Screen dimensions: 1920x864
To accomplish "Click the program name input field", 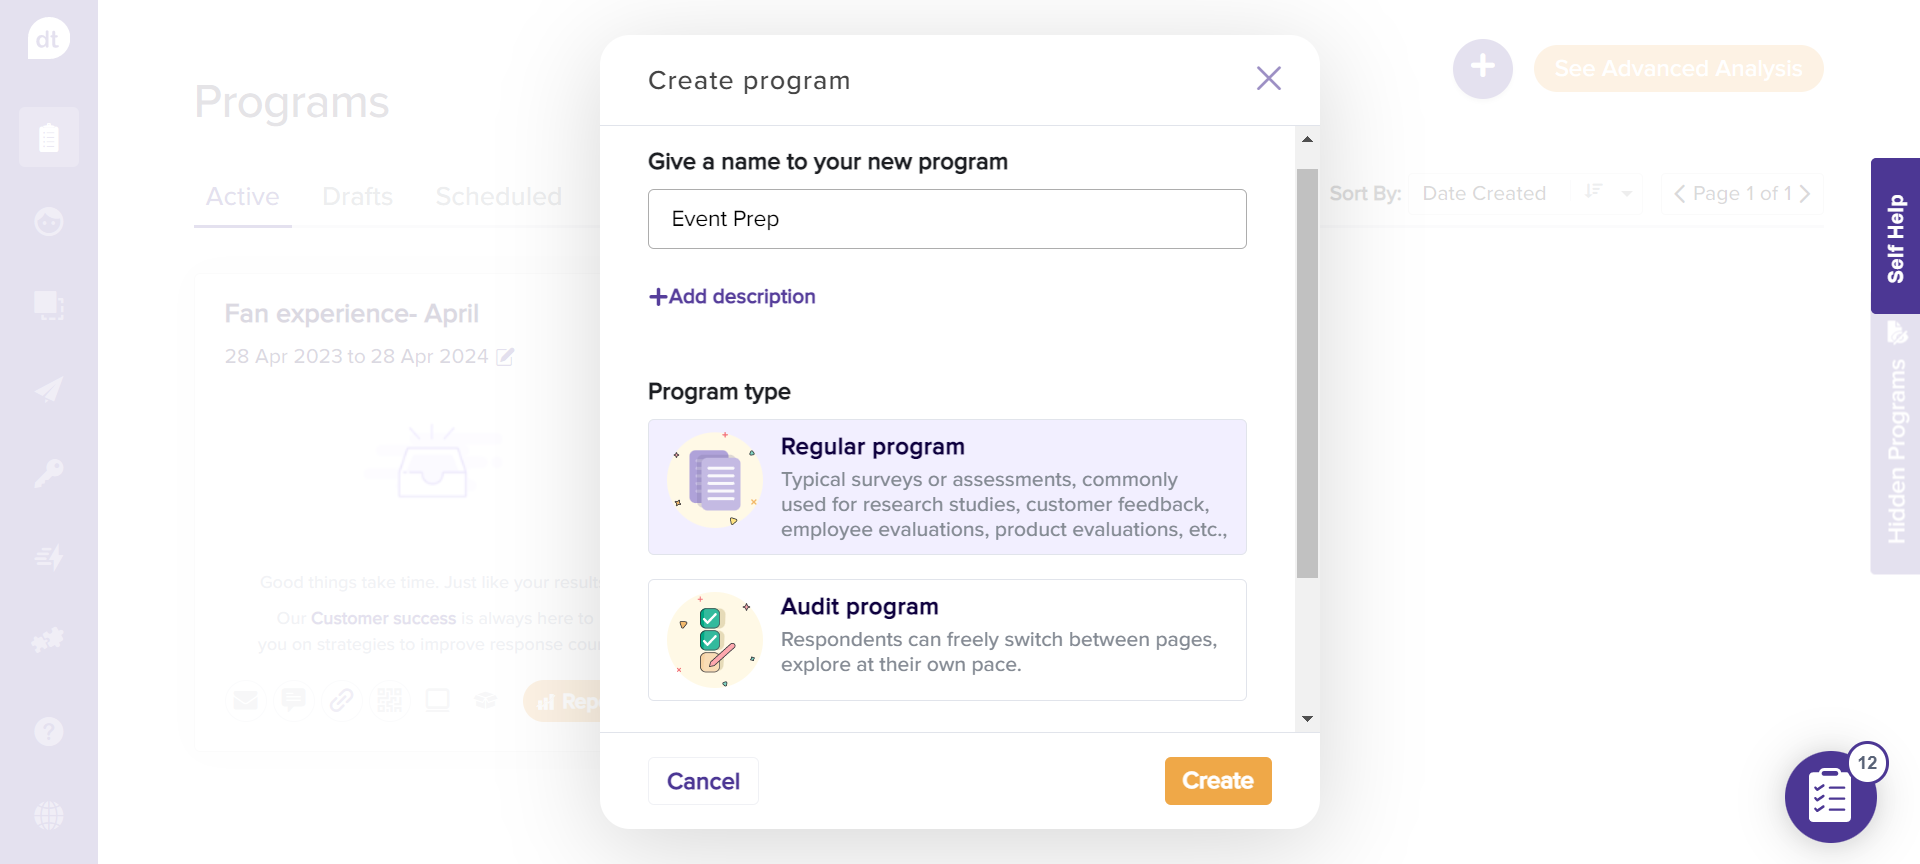I will coord(946,219).
